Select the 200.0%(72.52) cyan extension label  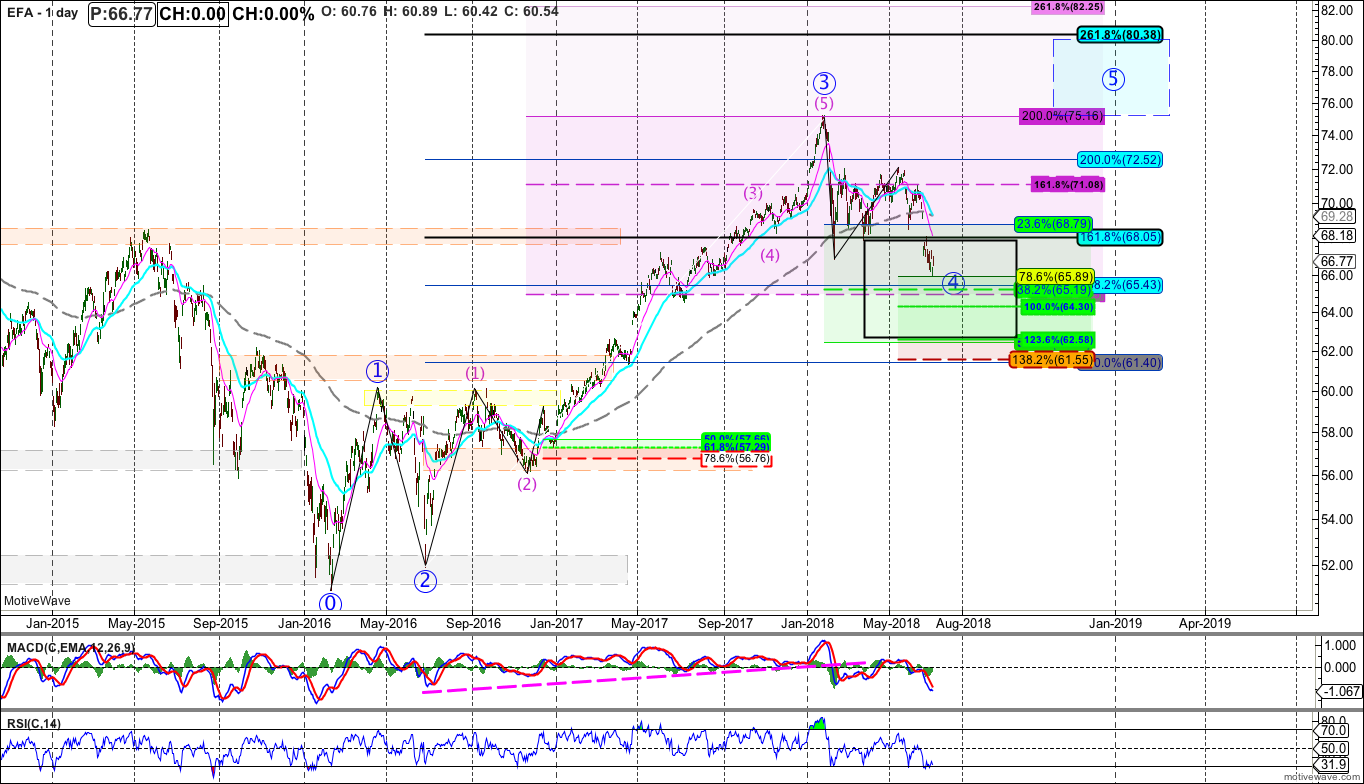coord(1120,159)
